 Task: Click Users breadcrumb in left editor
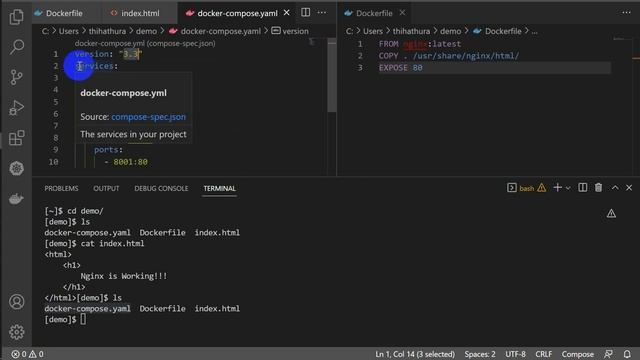(x=69, y=31)
